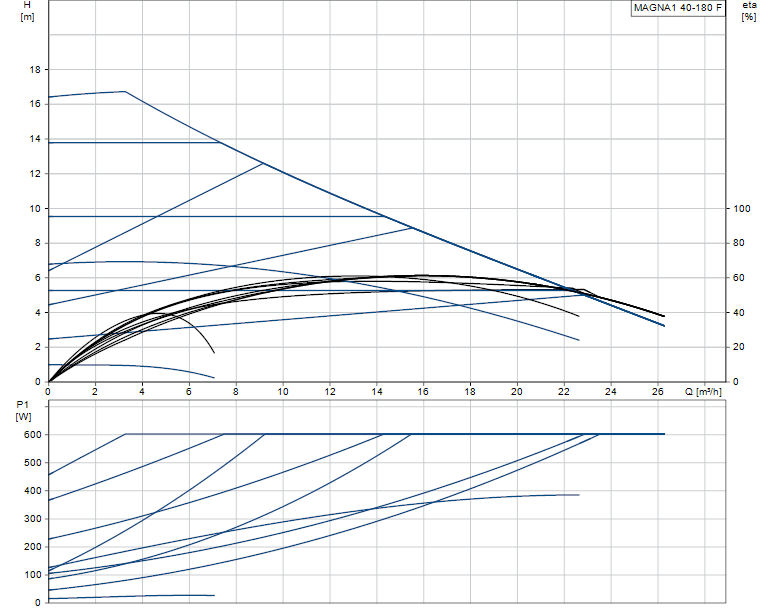Select the 2 tick on flow axis
Screen dimensions: 774x611
[95, 392]
